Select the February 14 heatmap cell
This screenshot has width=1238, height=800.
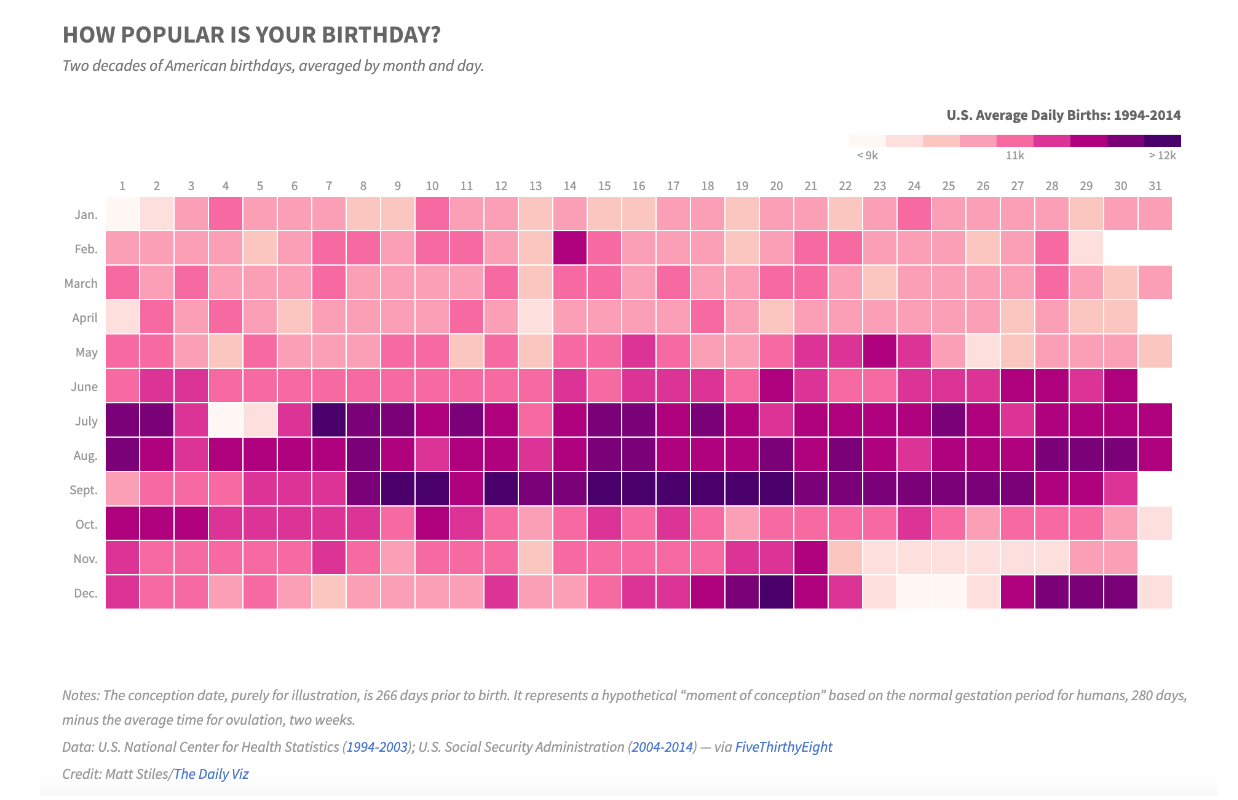tap(570, 248)
